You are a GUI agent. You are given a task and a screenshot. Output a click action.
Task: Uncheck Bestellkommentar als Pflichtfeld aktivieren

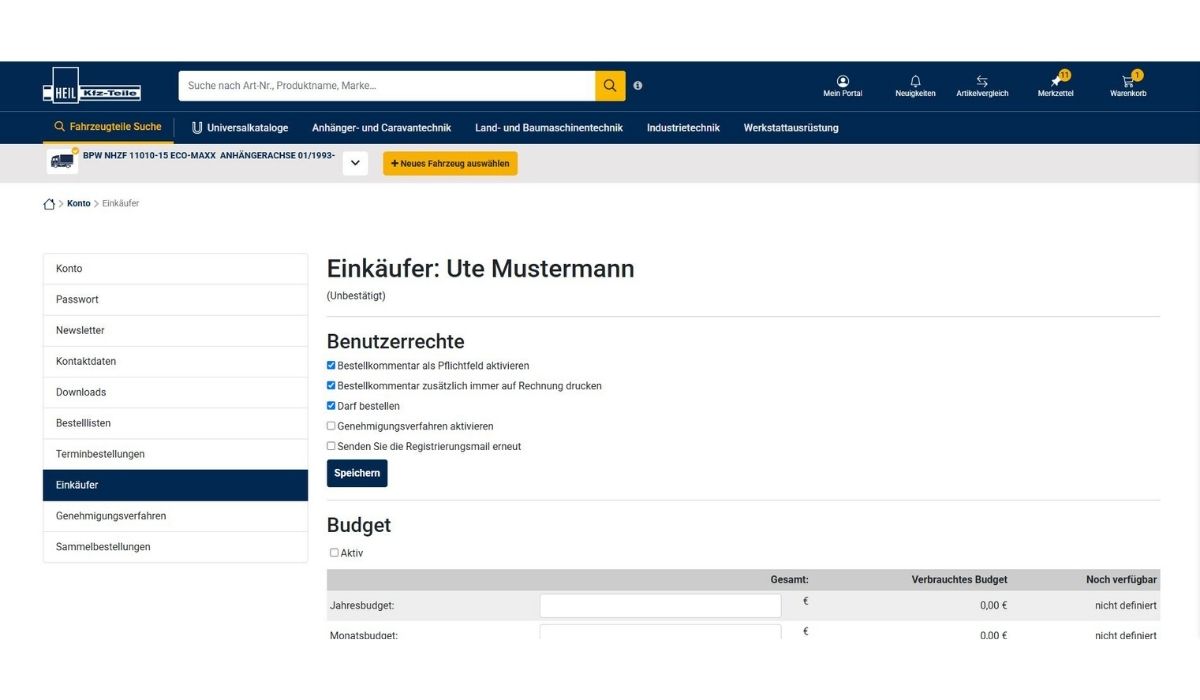point(332,366)
